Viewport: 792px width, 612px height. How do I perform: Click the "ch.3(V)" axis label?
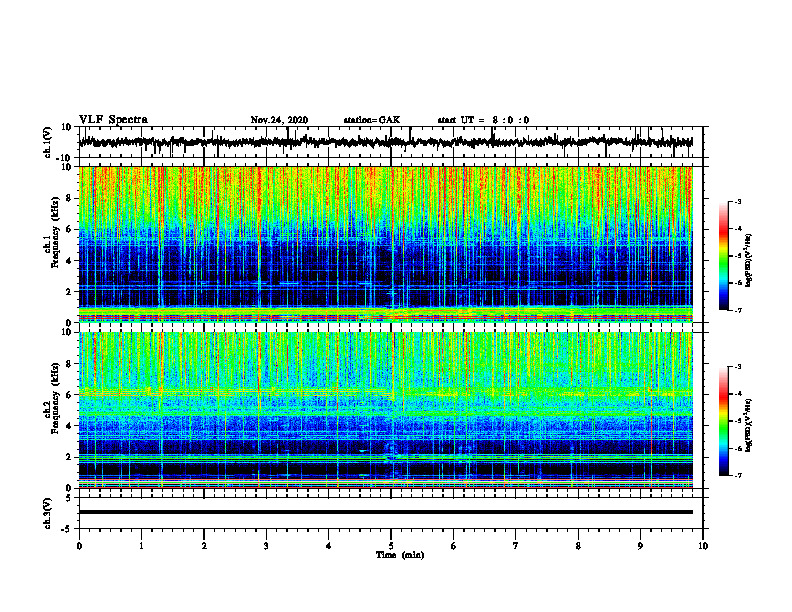tap(48, 514)
